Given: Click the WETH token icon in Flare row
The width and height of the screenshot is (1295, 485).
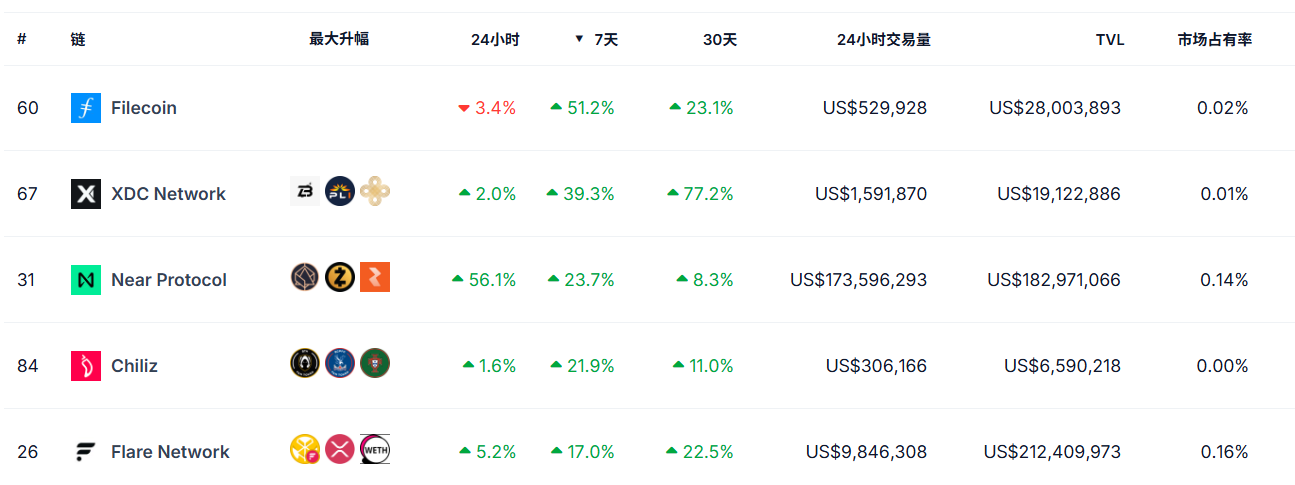Looking at the screenshot, I should coord(375,449).
